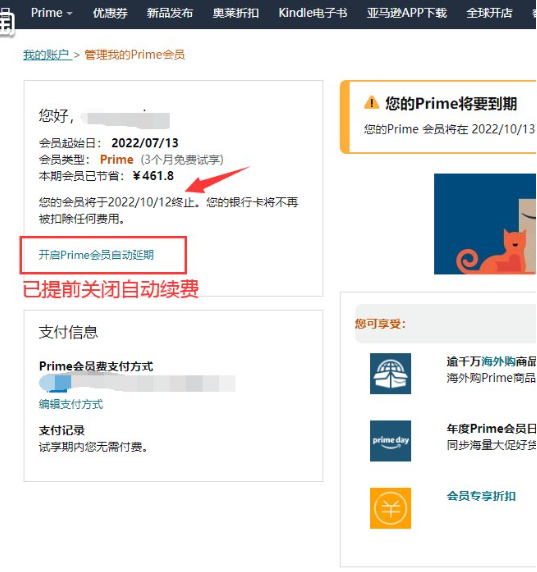Click the 管理我的Prime会员 breadcrumb

click(x=135, y=55)
